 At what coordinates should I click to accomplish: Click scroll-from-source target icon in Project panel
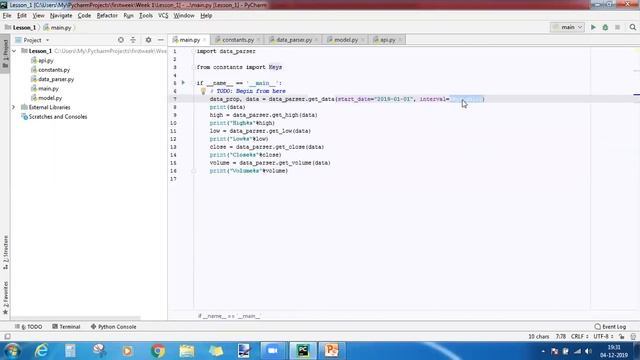tap(121, 40)
